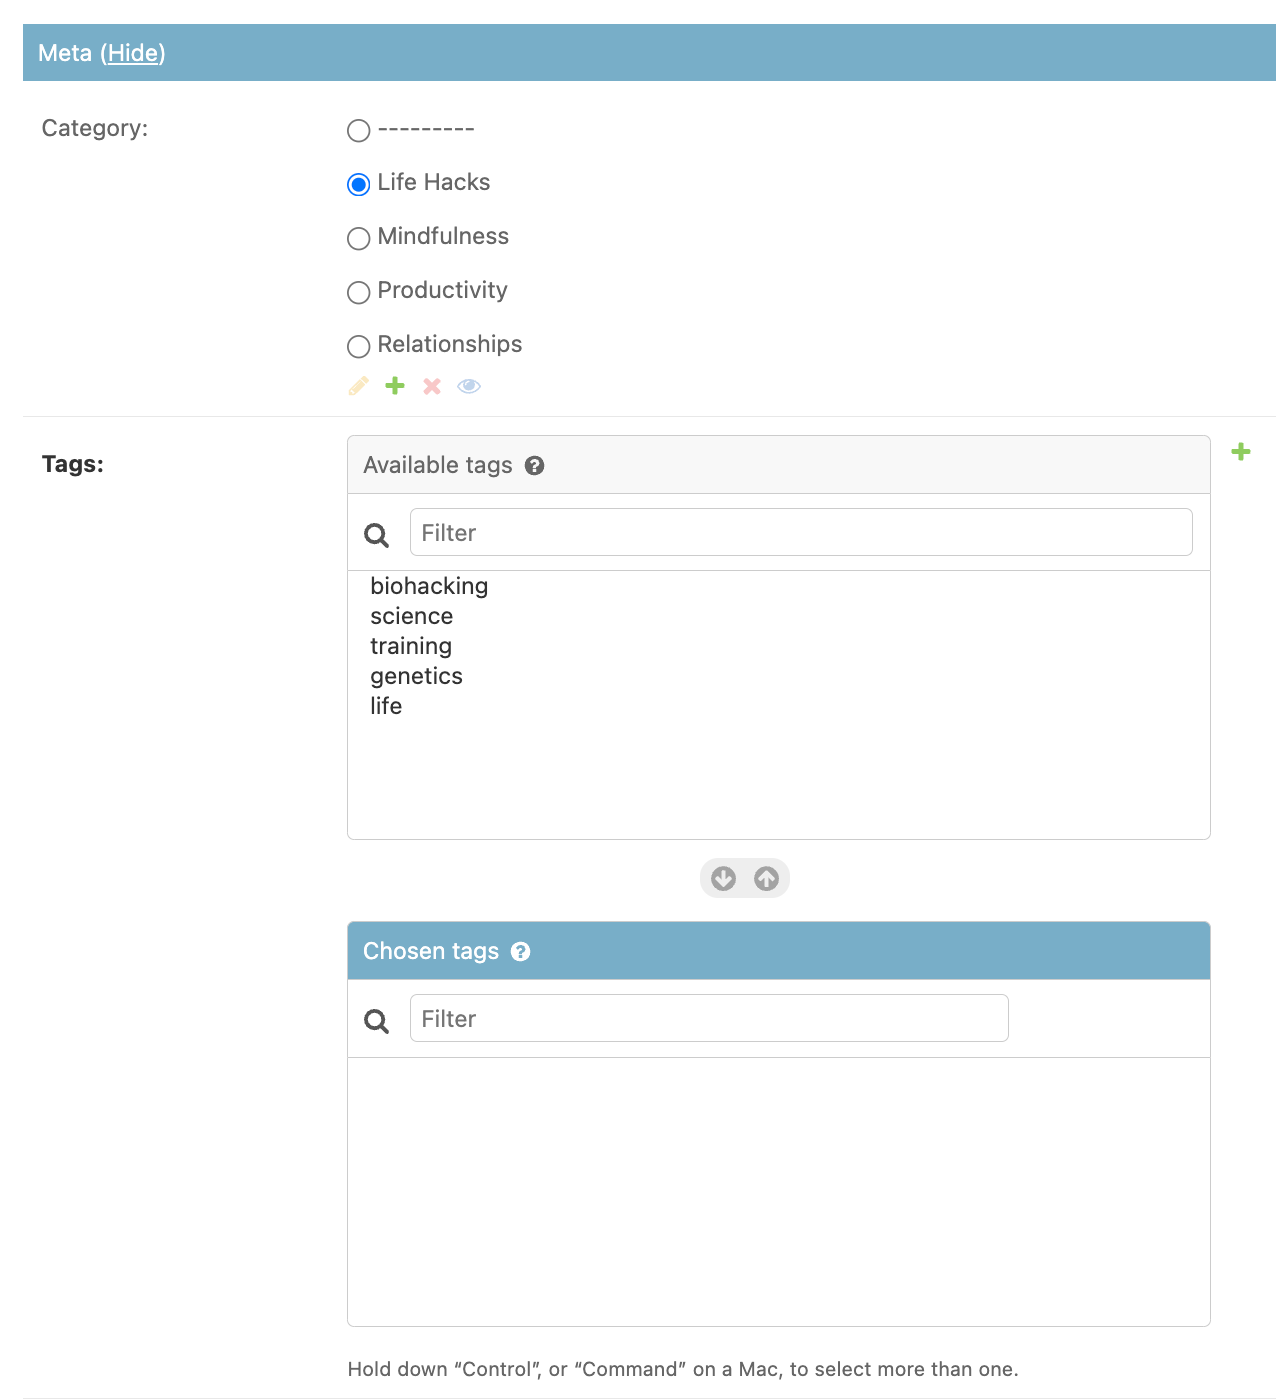
Task: Click the Available tags Filter field
Action: (x=800, y=532)
